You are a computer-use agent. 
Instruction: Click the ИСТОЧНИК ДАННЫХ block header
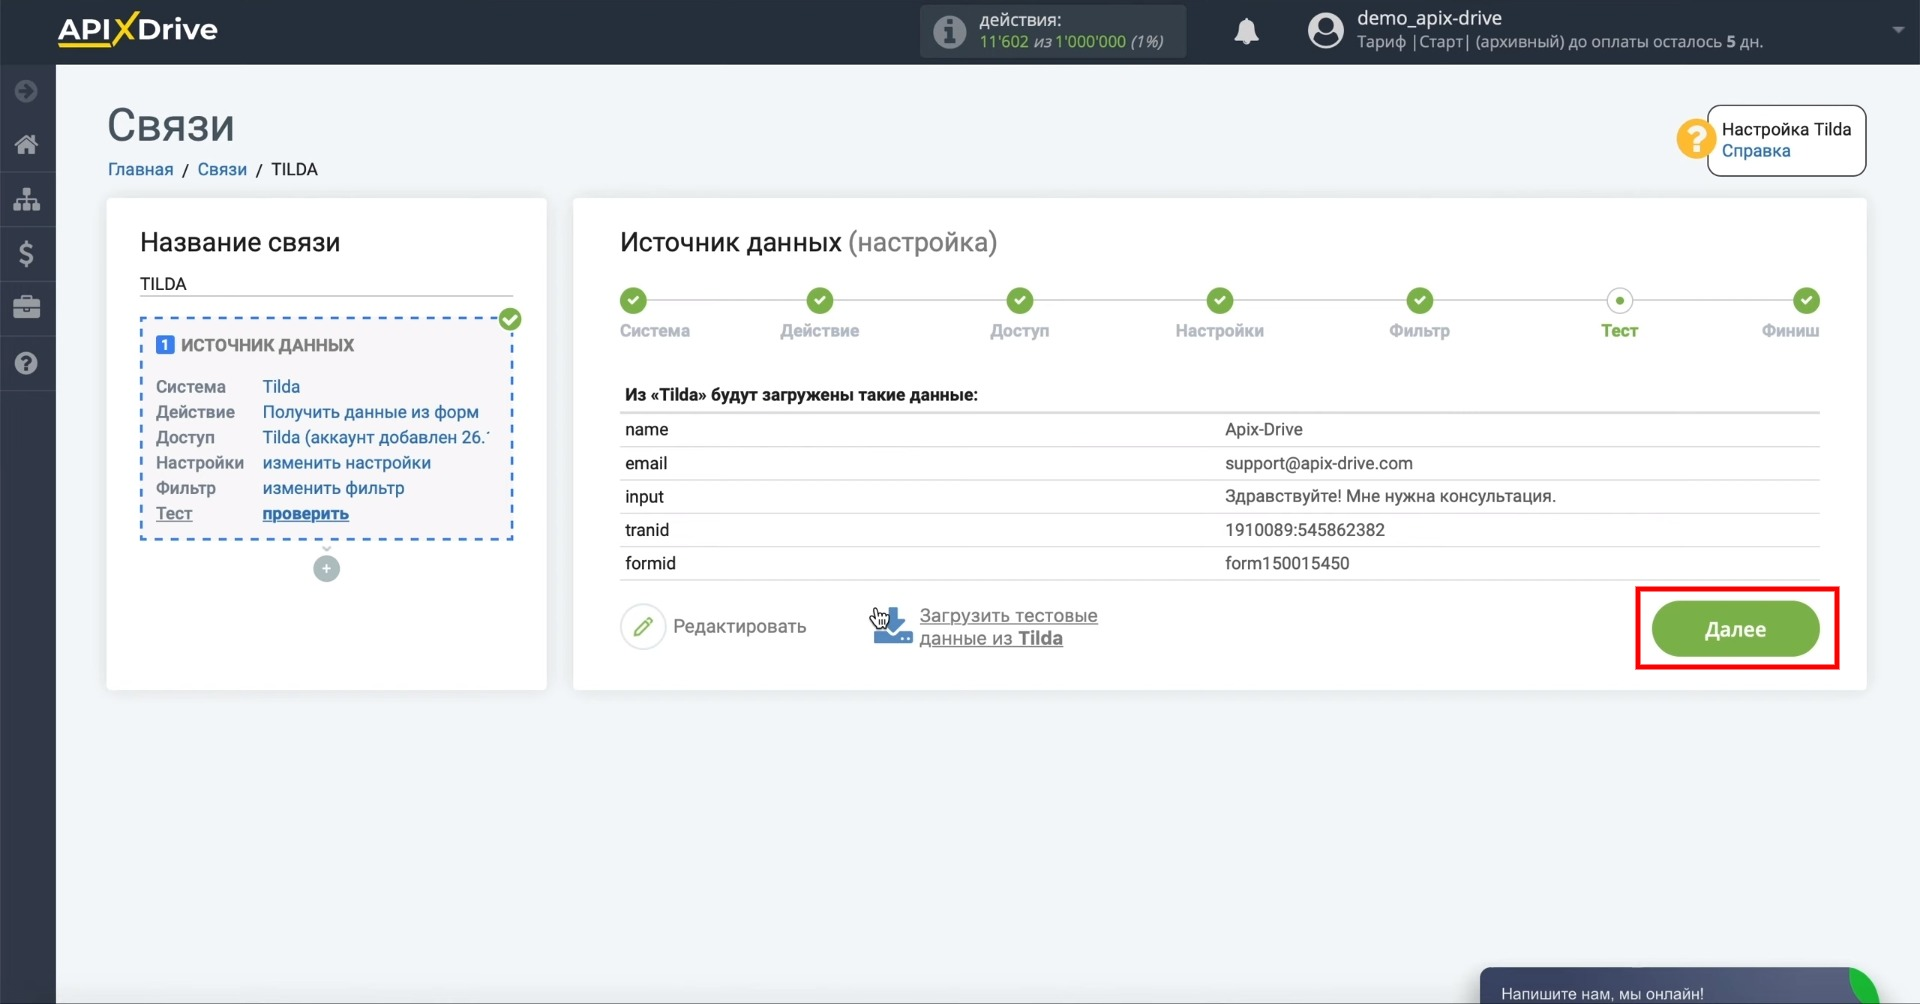point(267,345)
